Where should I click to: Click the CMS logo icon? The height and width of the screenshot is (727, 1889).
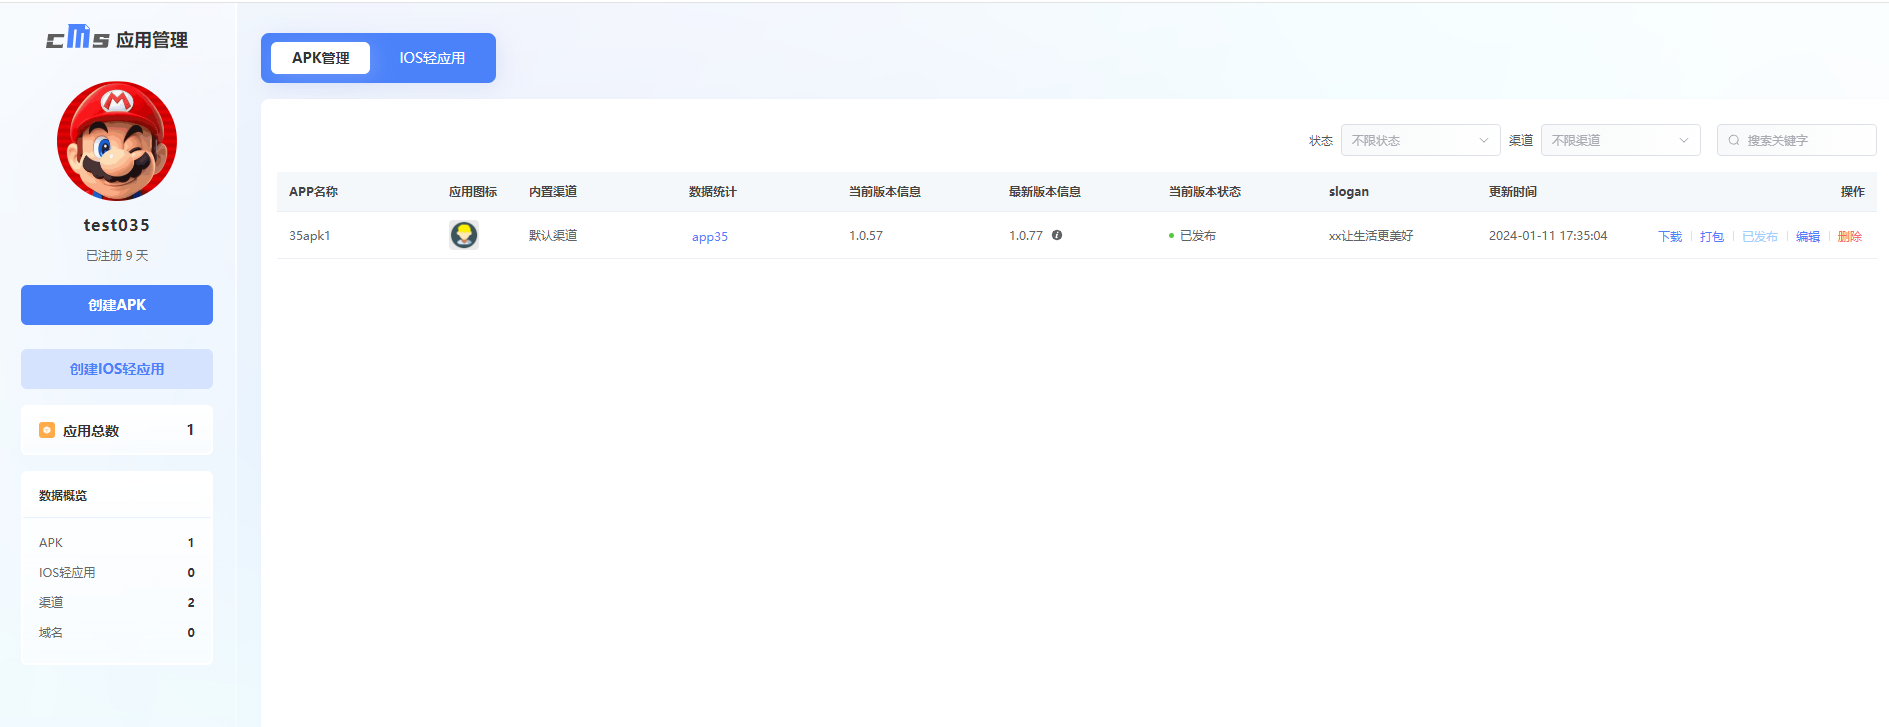click(77, 38)
